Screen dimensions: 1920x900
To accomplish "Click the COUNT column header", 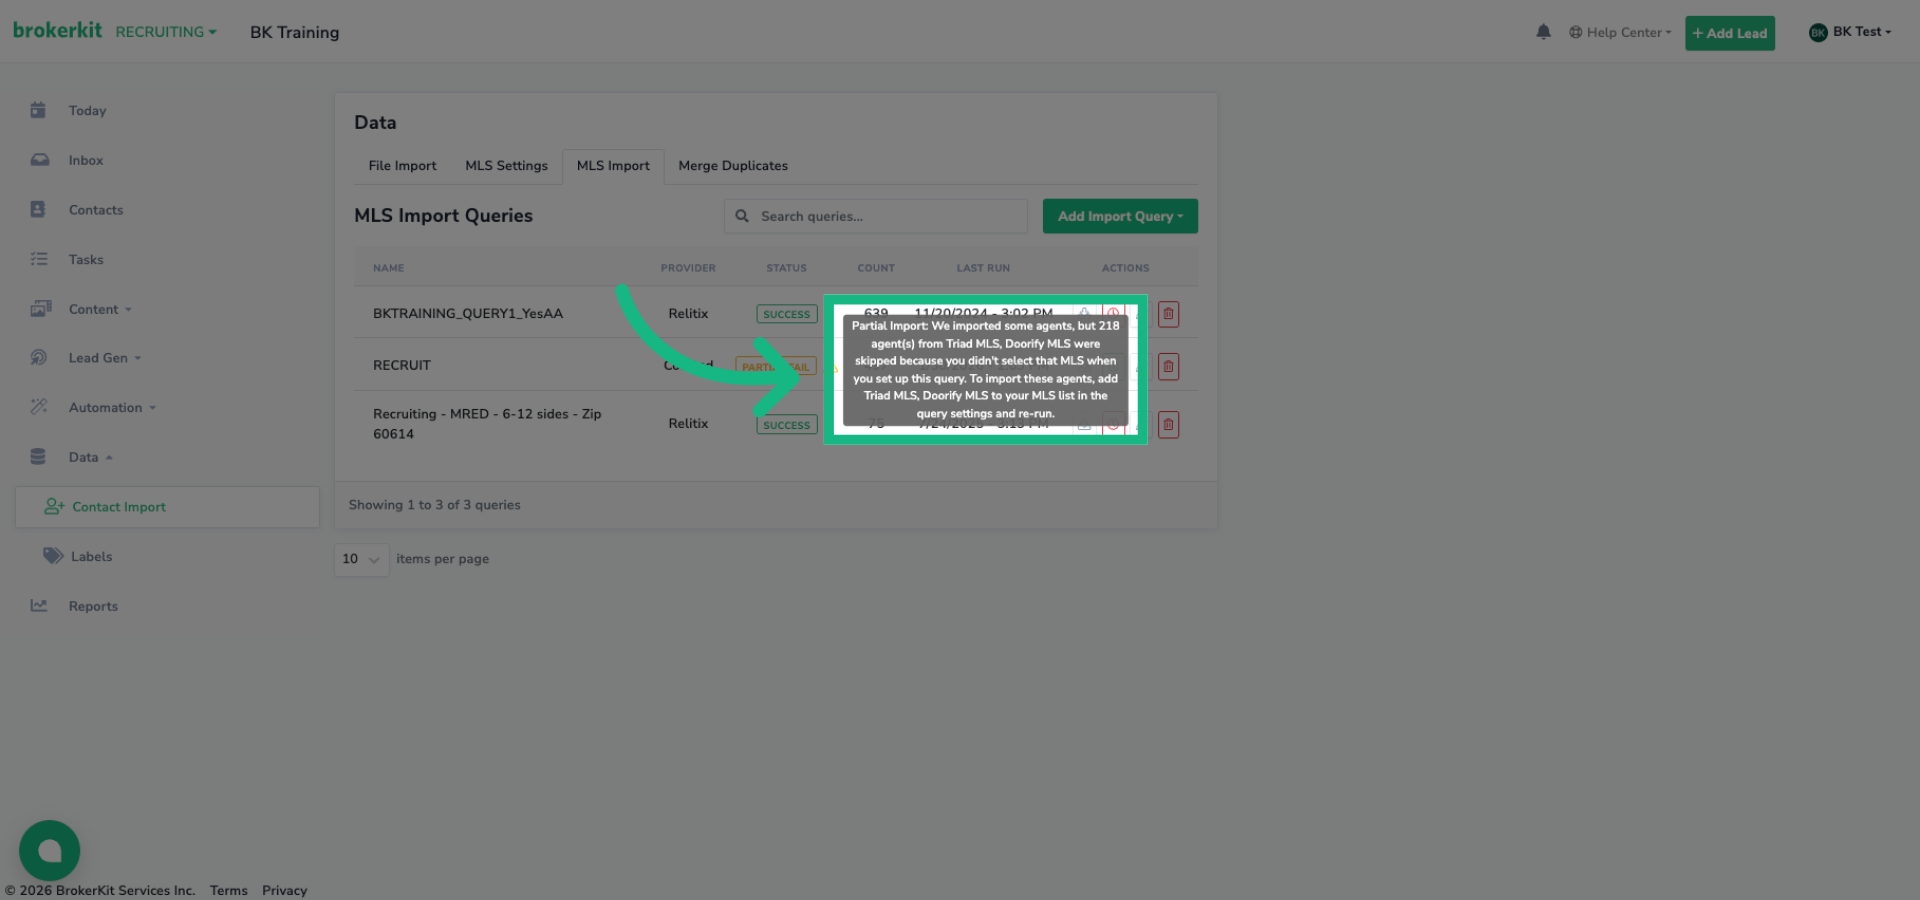I will (876, 268).
